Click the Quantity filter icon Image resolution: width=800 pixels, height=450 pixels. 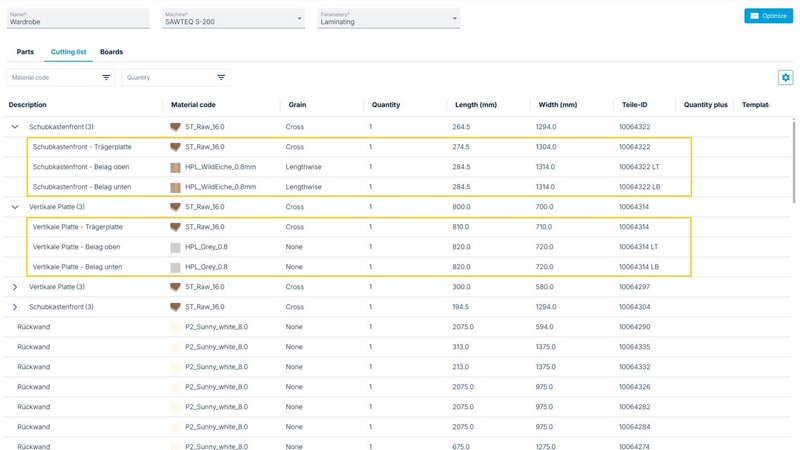pyautogui.click(x=221, y=77)
